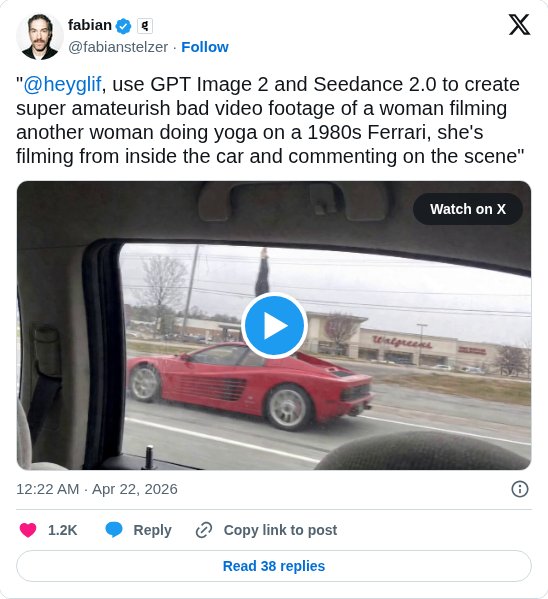Click fabian's profile avatar
Viewport: 548px width, 599px height.
click(40, 36)
